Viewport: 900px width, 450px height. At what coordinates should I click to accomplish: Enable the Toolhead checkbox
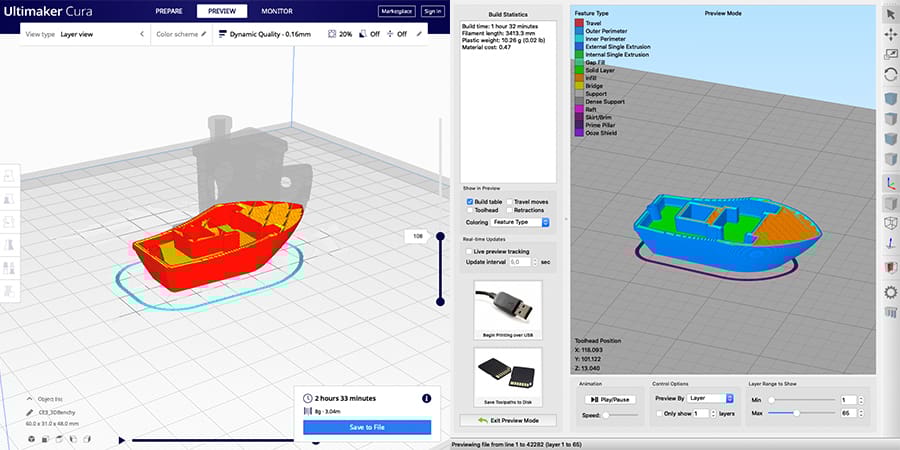(x=470, y=210)
